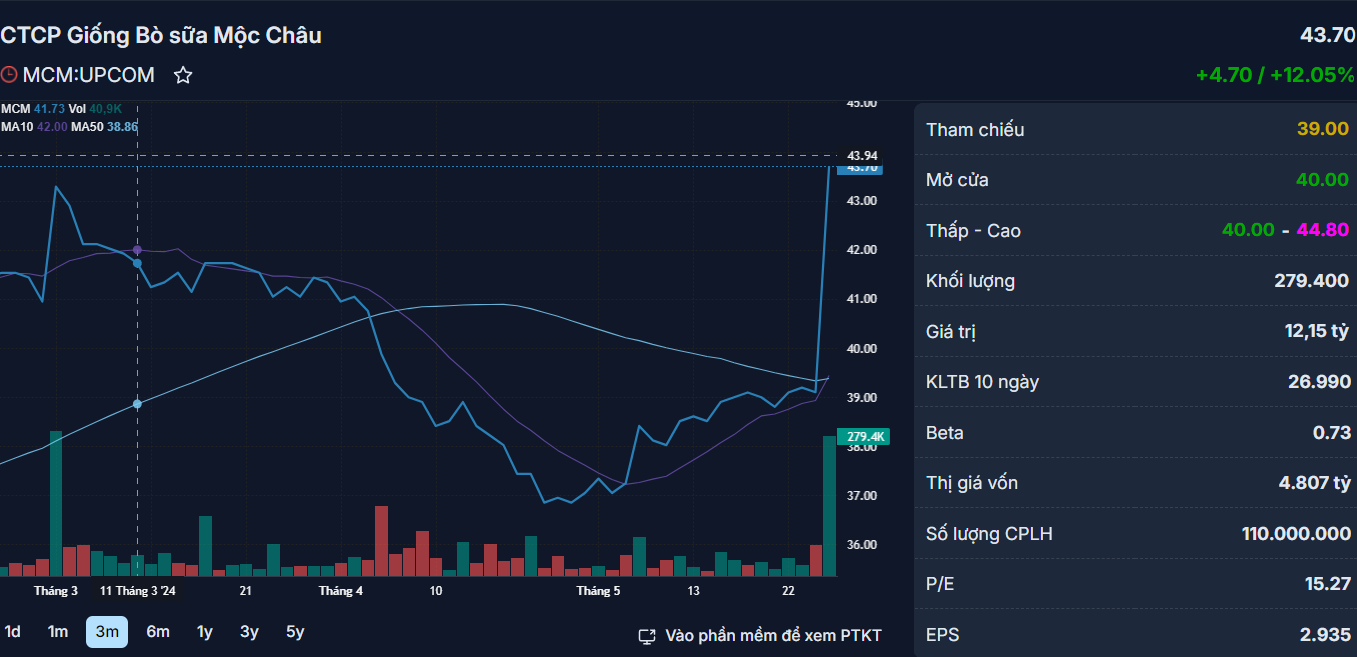Add MCM to favorites with the star icon
The image size is (1357, 657).
pyautogui.click(x=183, y=75)
